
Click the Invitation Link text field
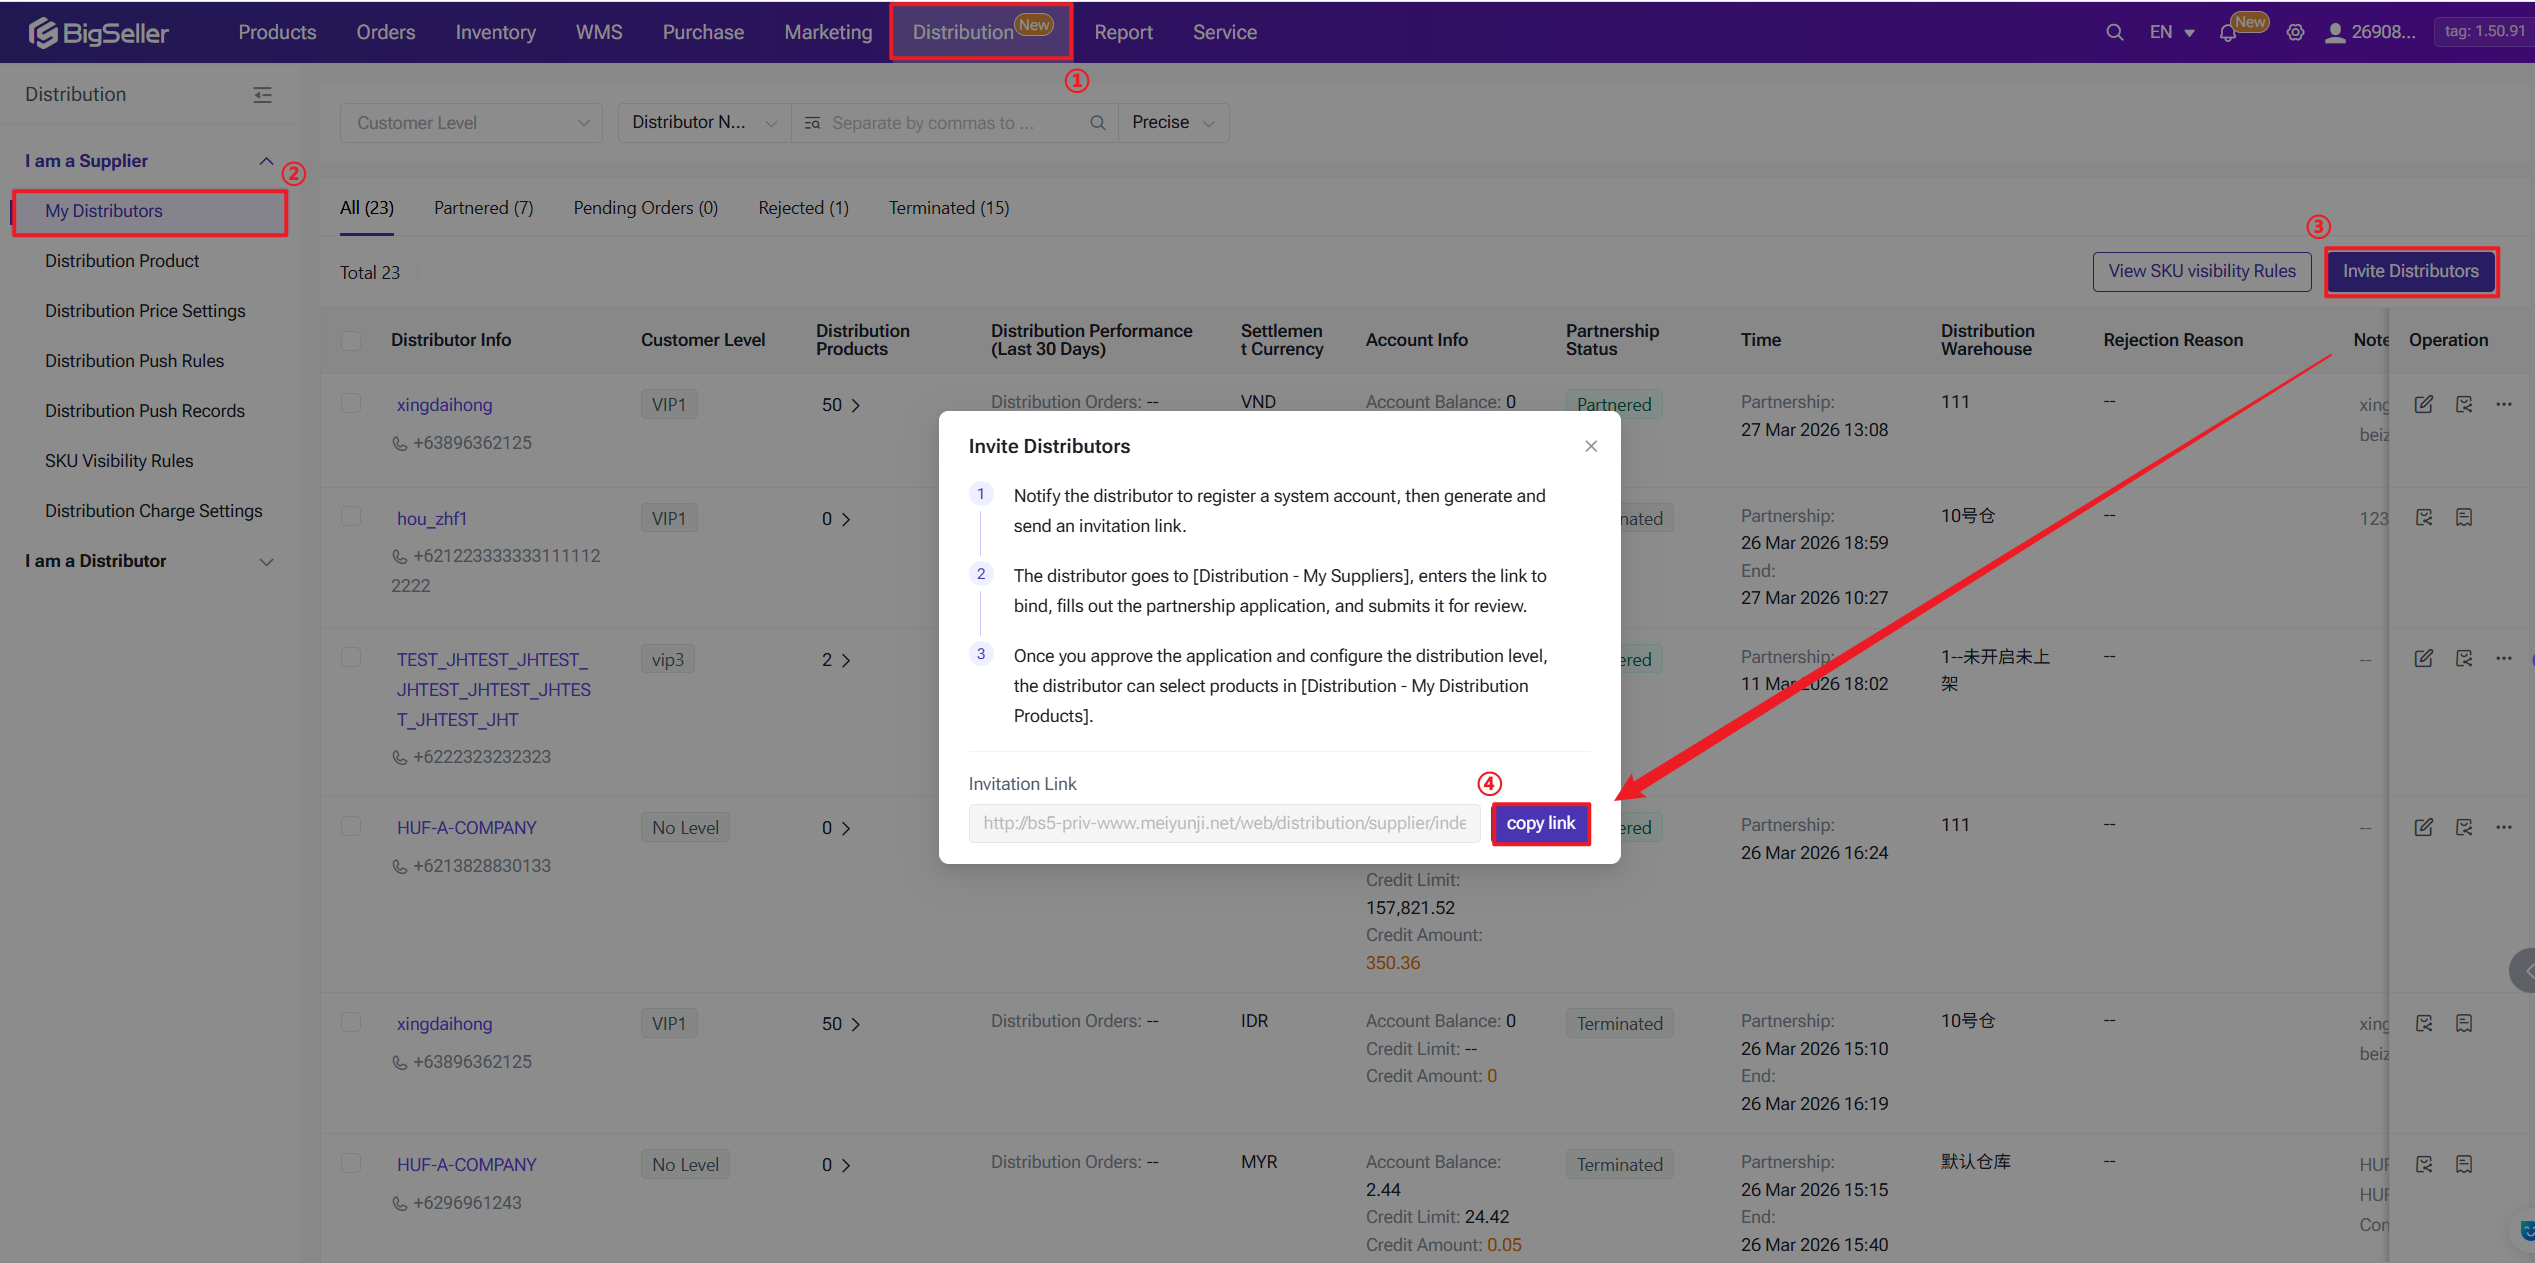1223,823
